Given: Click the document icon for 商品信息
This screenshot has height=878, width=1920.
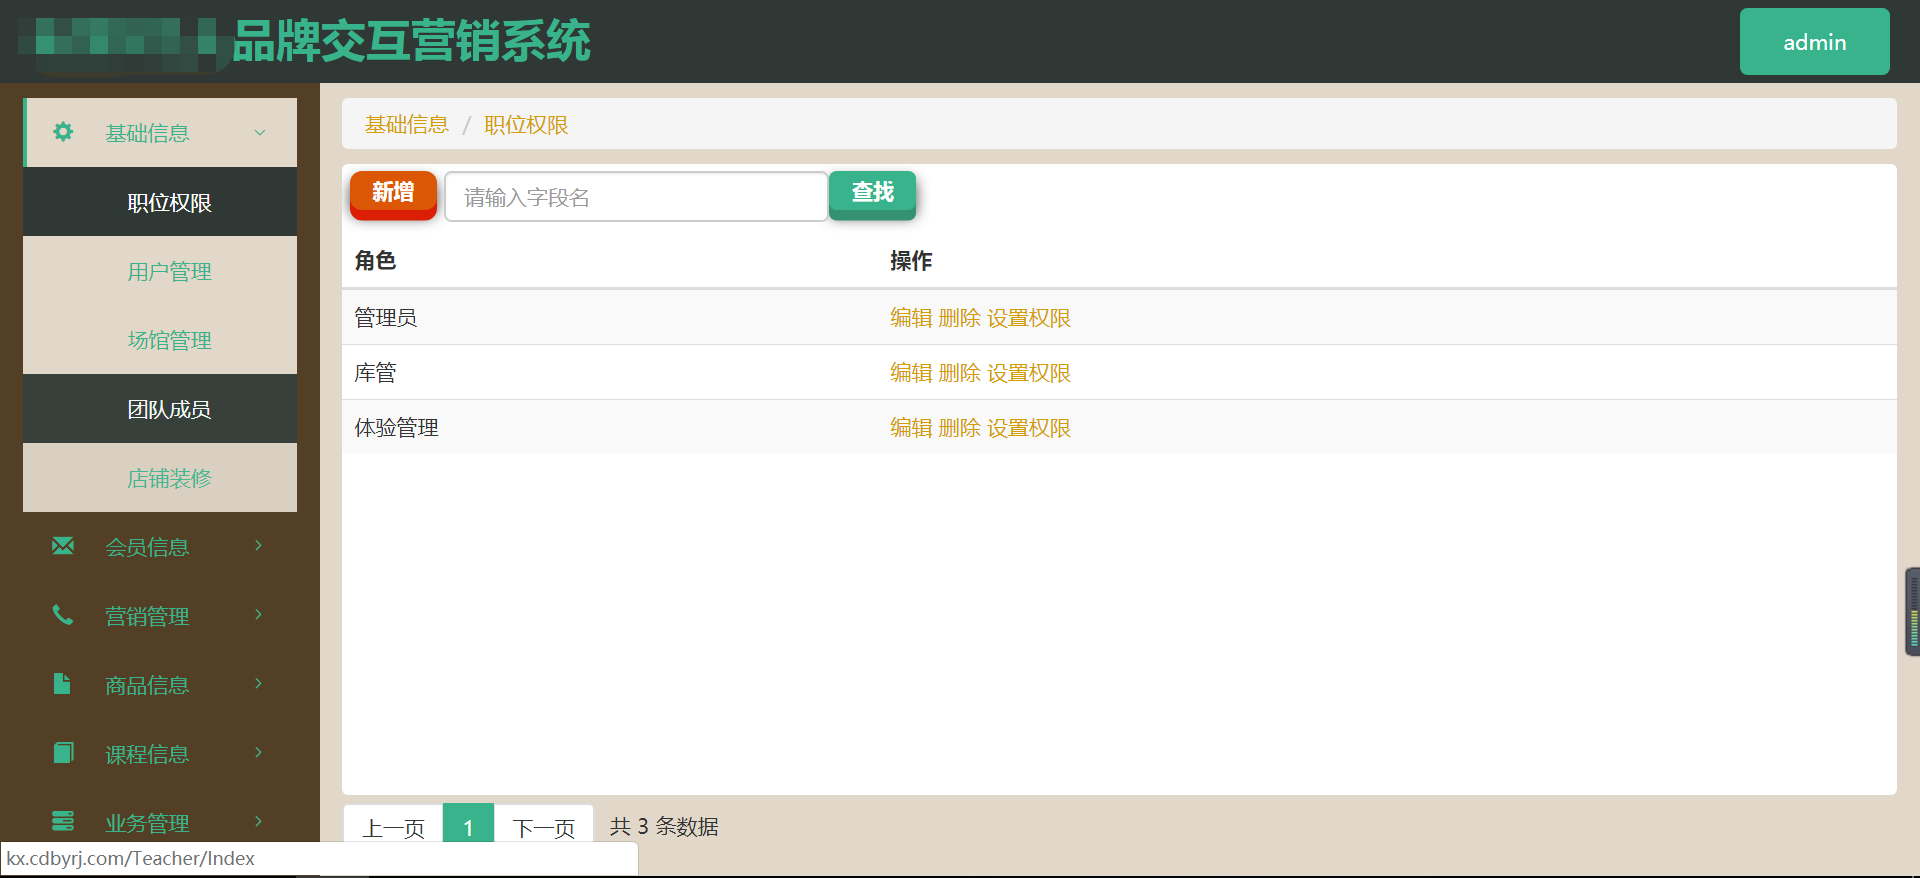Looking at the screenshot, I should tap(62, 684).
